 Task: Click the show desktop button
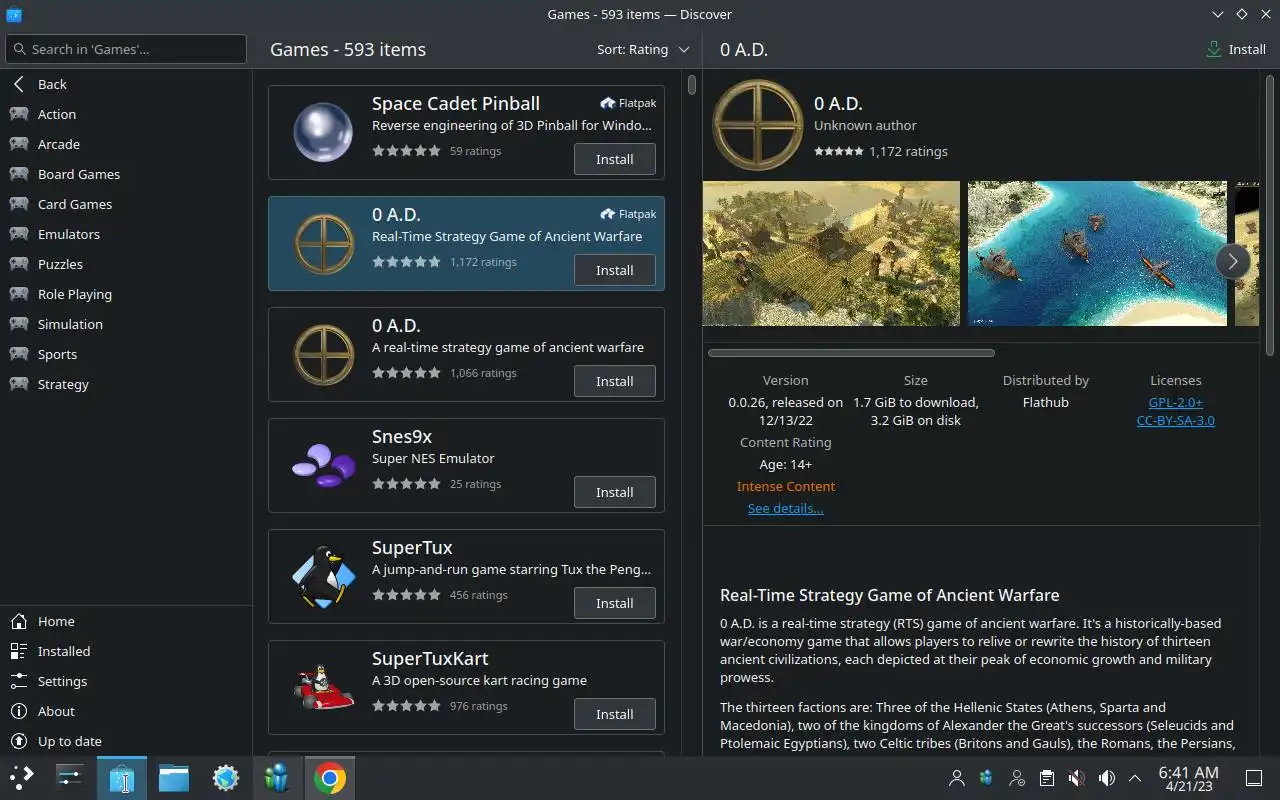[1254, 778]
